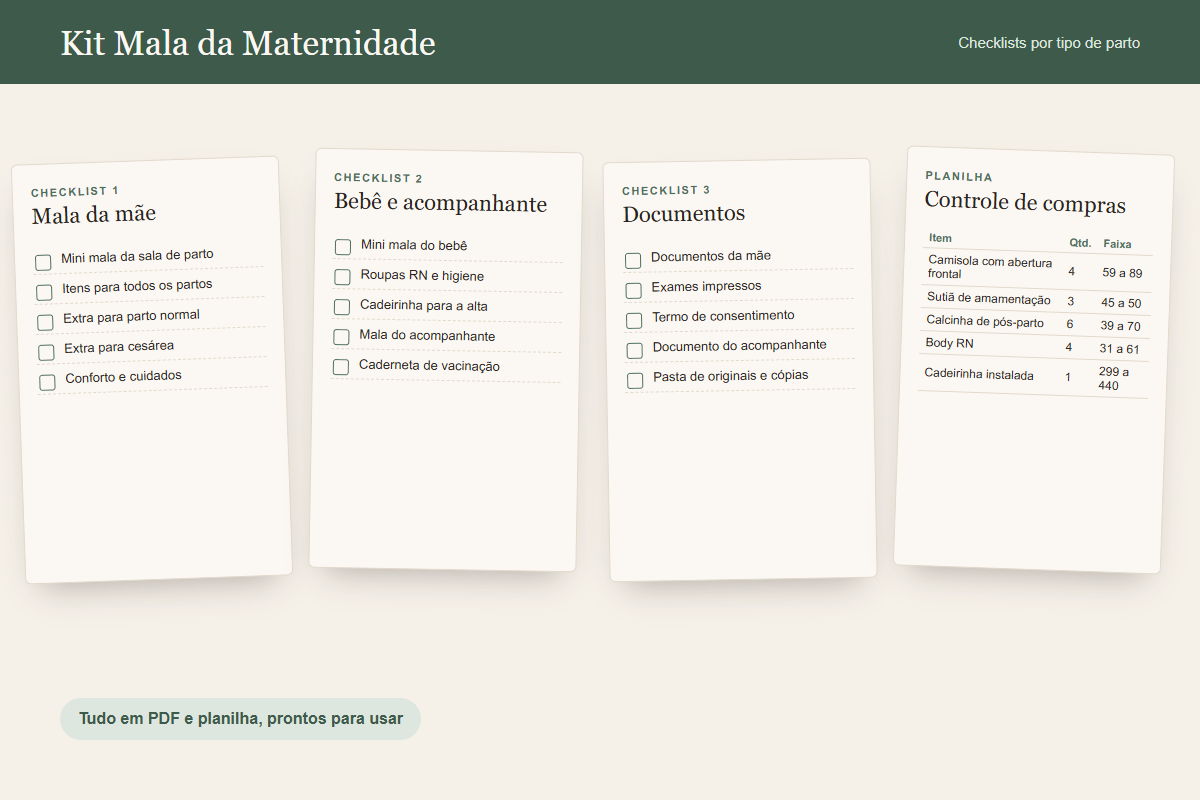Viewport: 1200px width, 800px height.
Task: Check the 'Documentos da mãe' box
Action: 633,260
